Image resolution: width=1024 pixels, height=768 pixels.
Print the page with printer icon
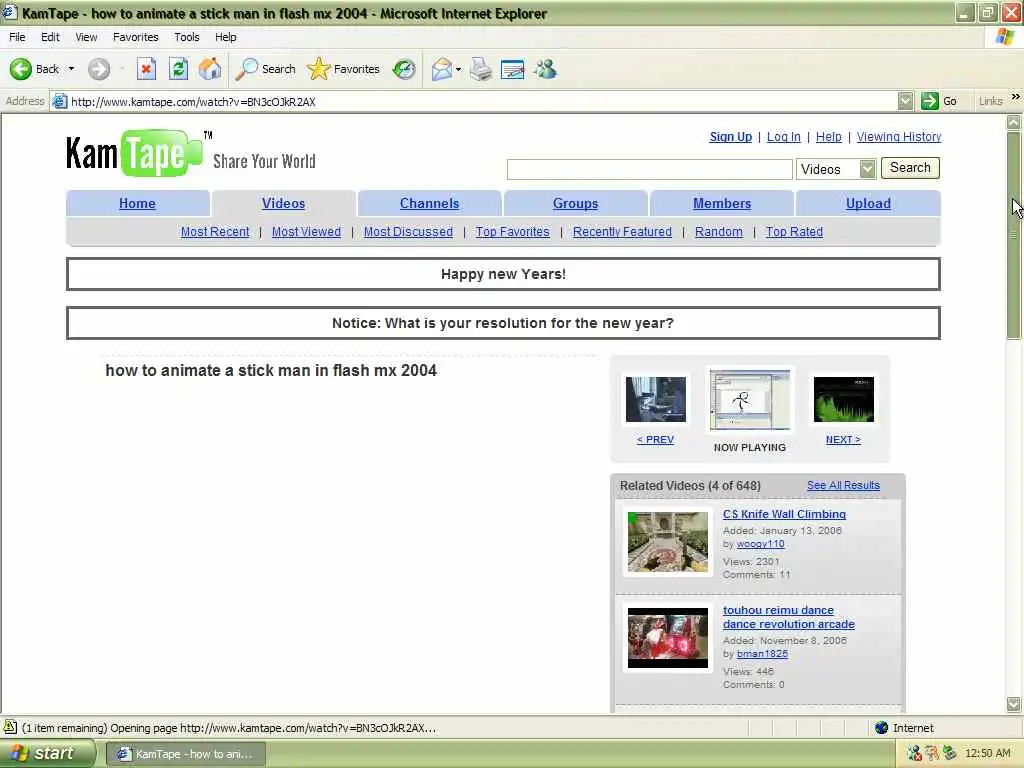coord(481,69)
